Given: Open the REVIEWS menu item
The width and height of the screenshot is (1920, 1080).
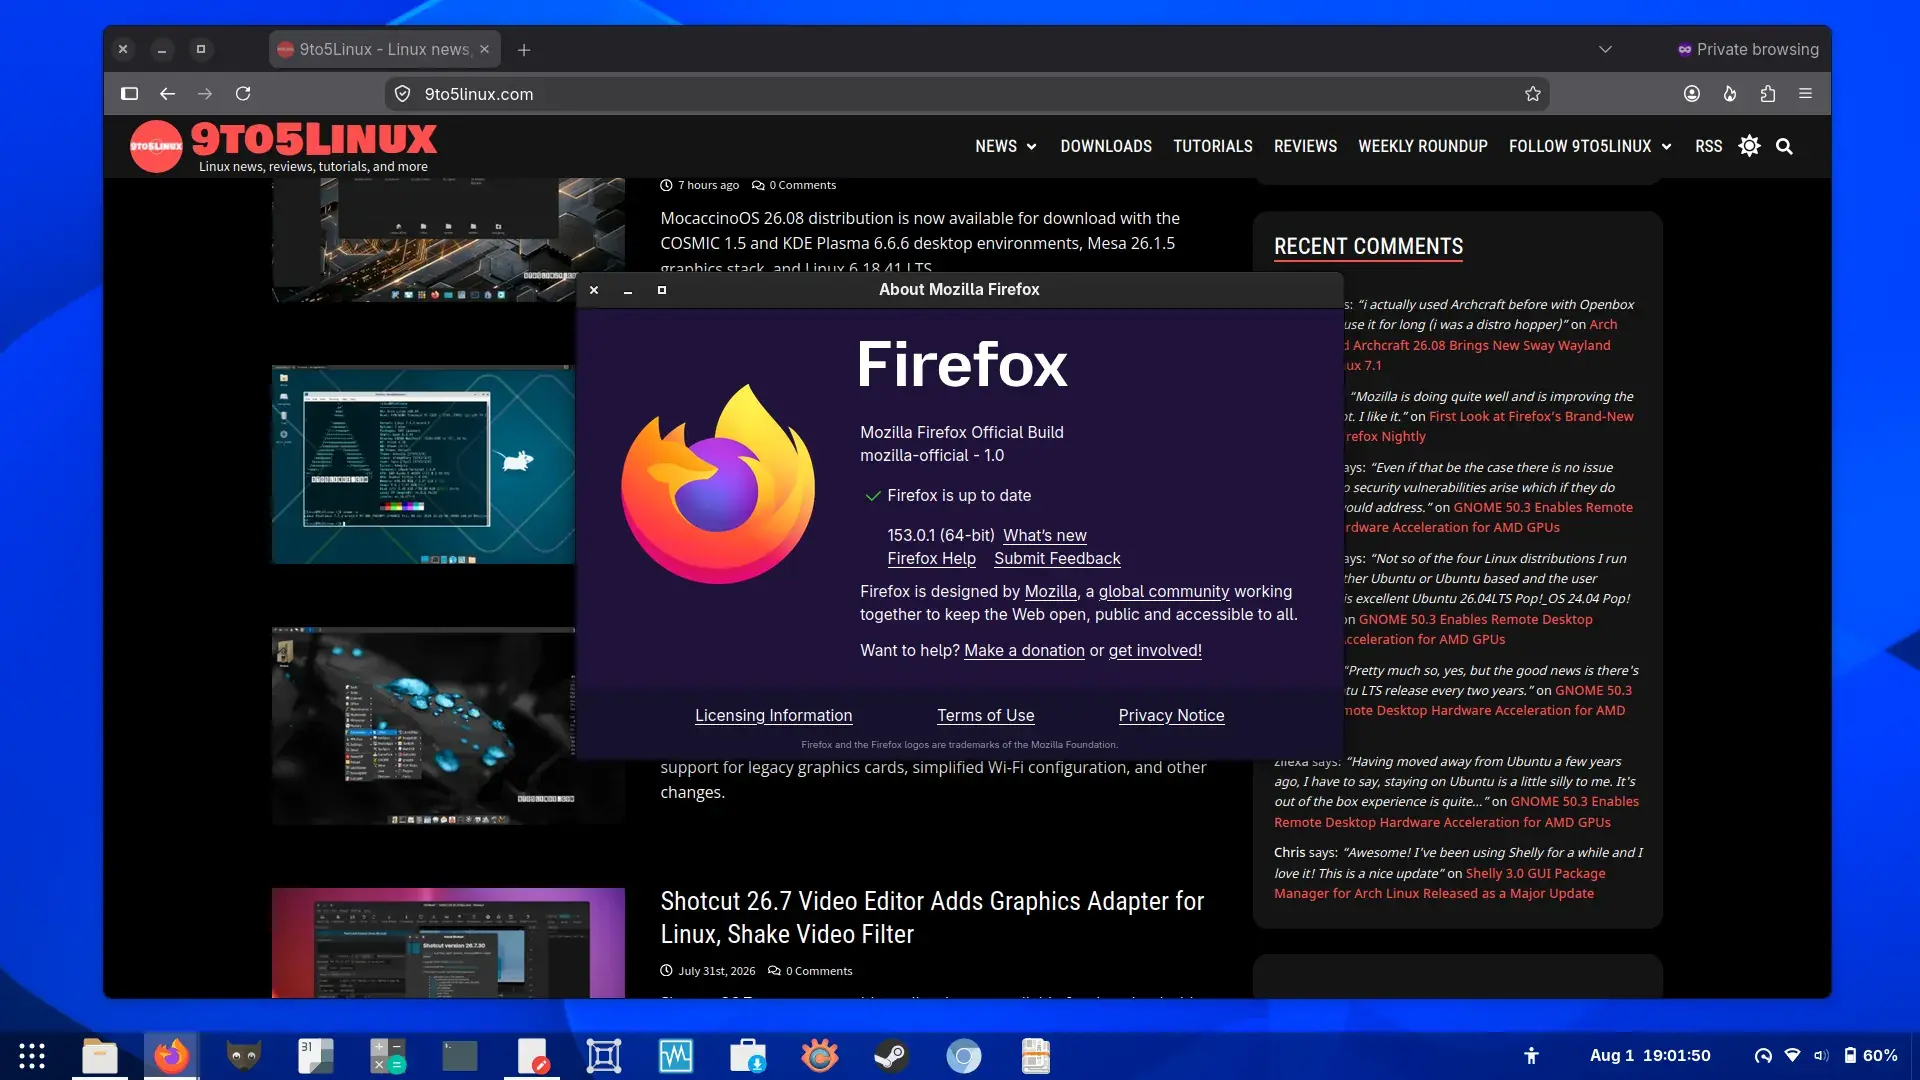Looking at the screenshot, I should pos(1305,146).
